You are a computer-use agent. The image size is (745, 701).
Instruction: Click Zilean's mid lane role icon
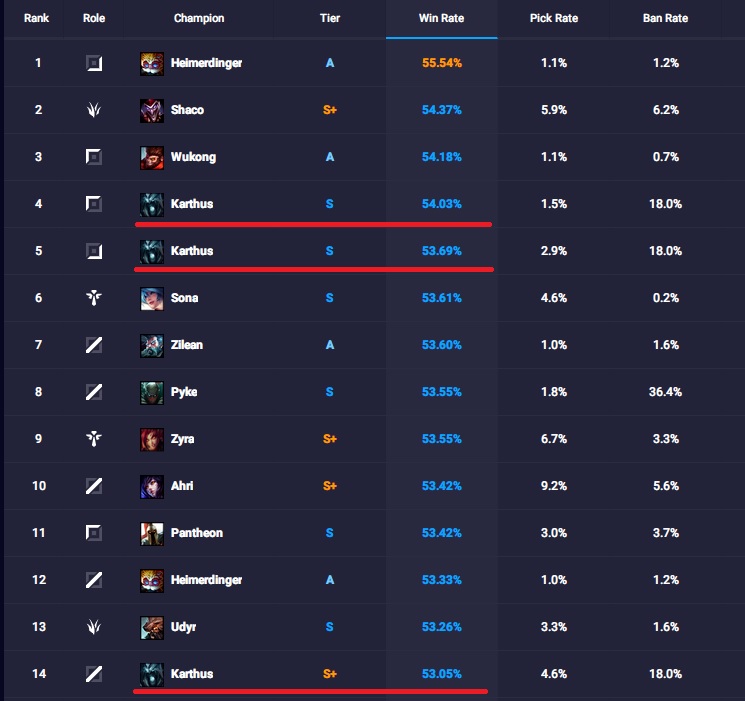click(94, 345)
